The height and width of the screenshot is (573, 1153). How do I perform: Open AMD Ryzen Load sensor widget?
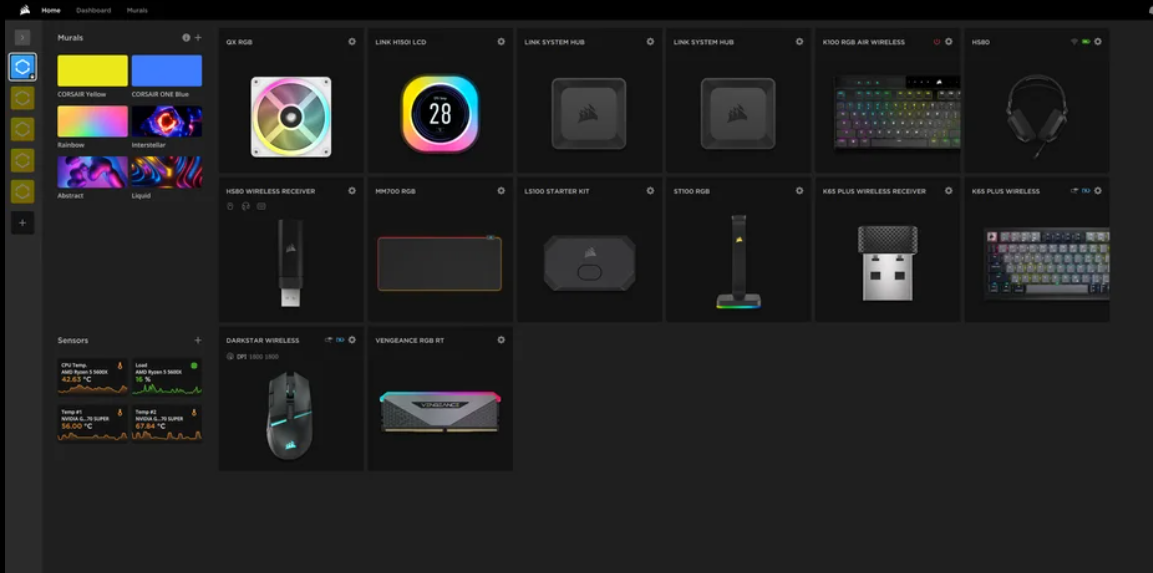point(167,377)
